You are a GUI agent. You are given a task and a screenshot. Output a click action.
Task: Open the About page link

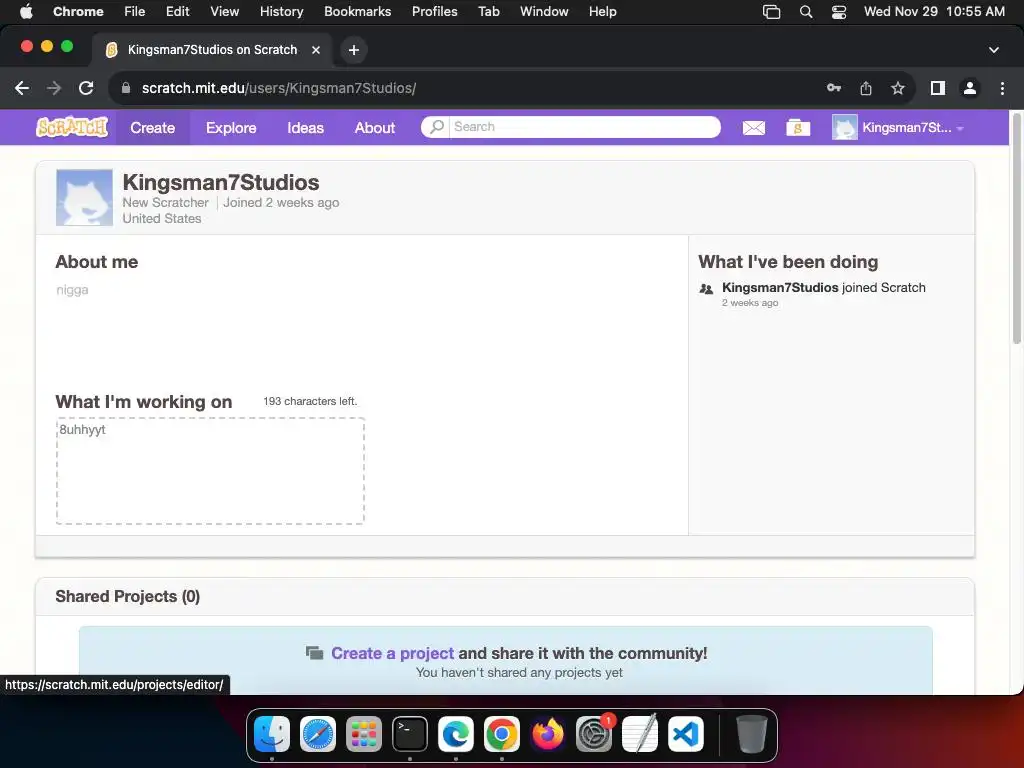pos(374,127)
